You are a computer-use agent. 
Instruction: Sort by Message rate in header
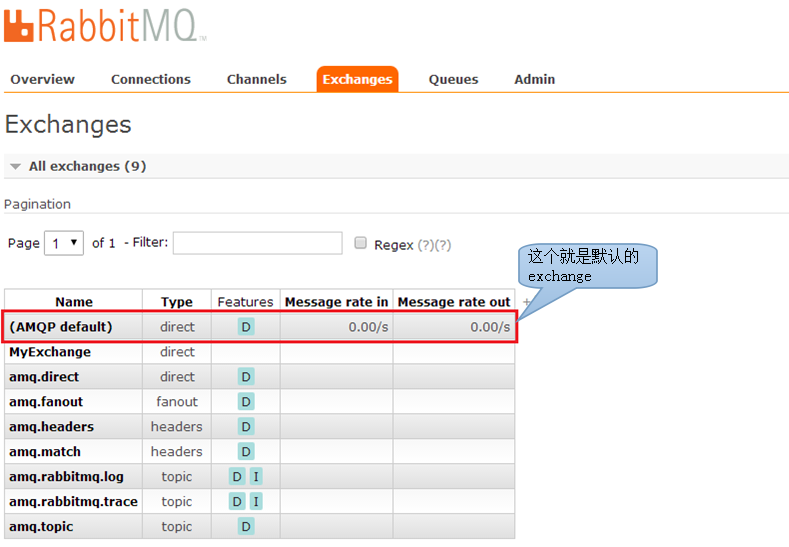337,301
